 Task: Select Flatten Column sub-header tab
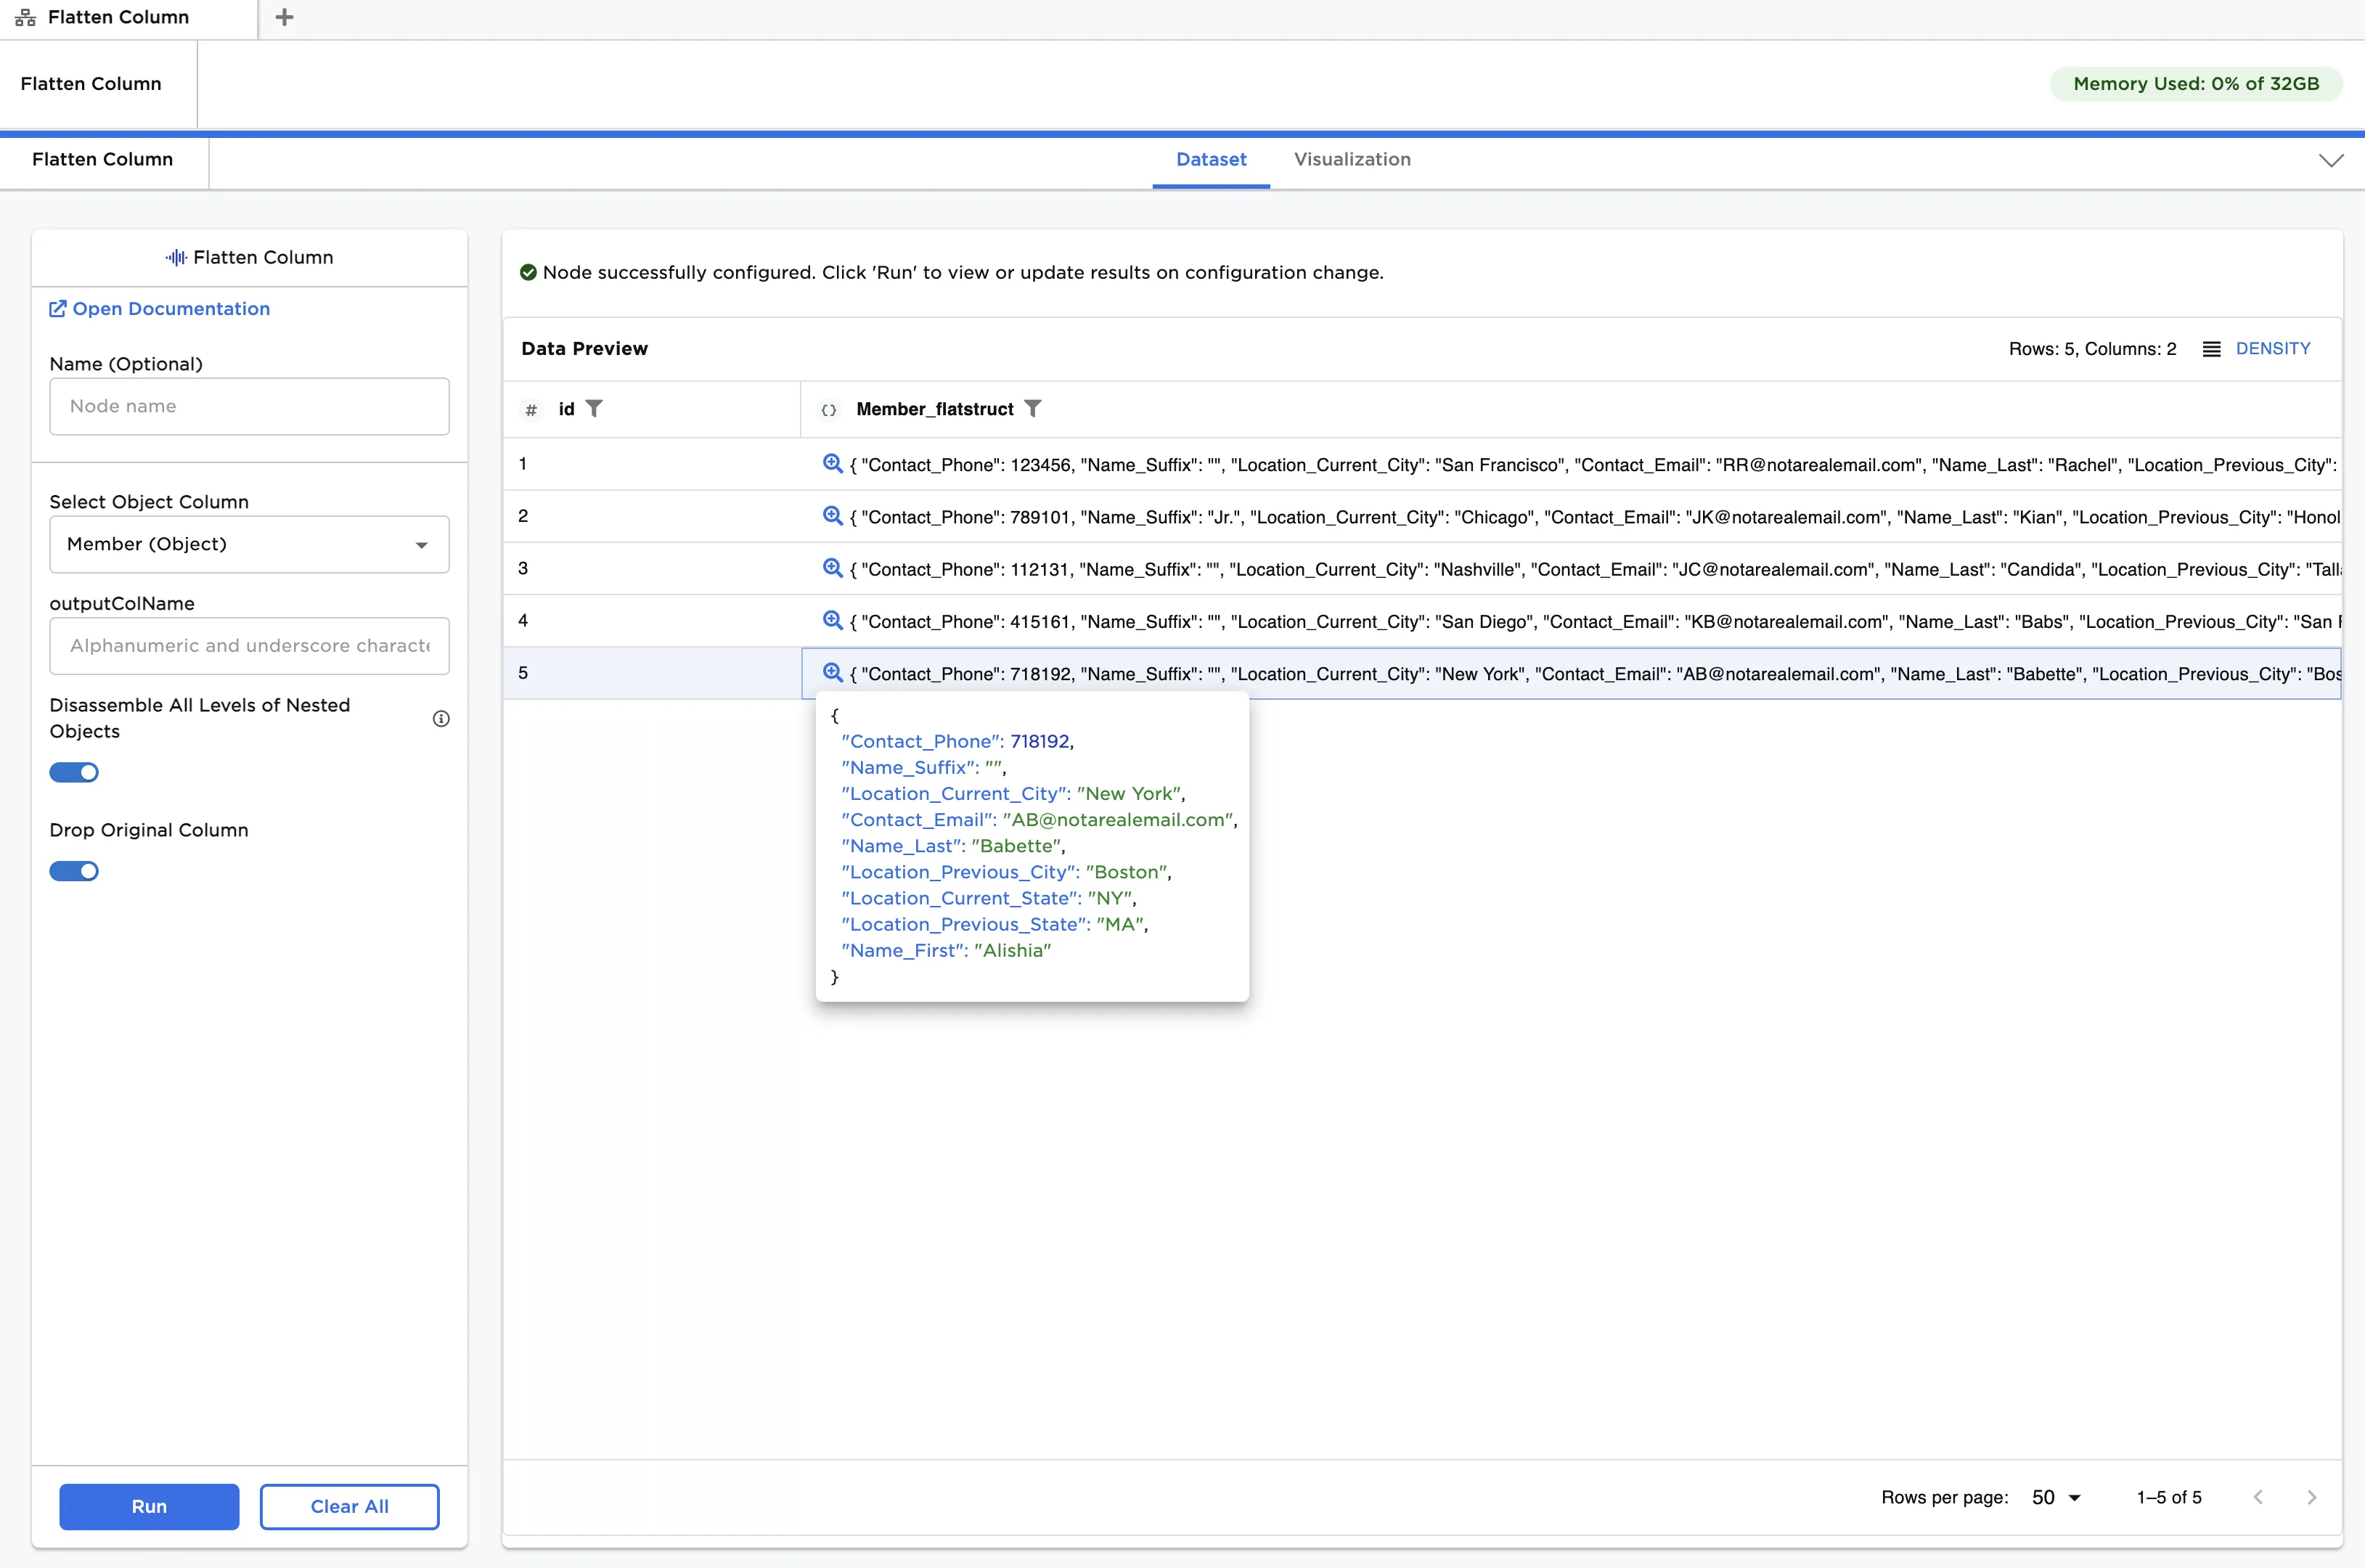click(102, 159)
